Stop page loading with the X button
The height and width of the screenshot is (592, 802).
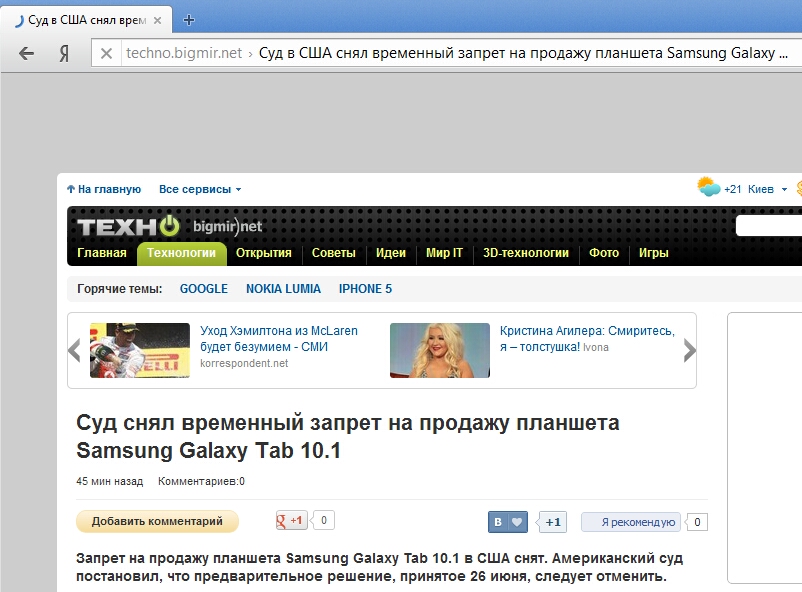click(106, 53)
